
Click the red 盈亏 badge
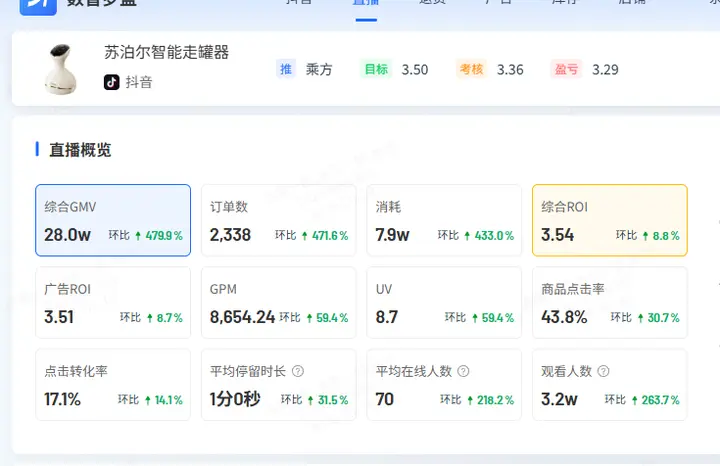(x=566, y=69)
